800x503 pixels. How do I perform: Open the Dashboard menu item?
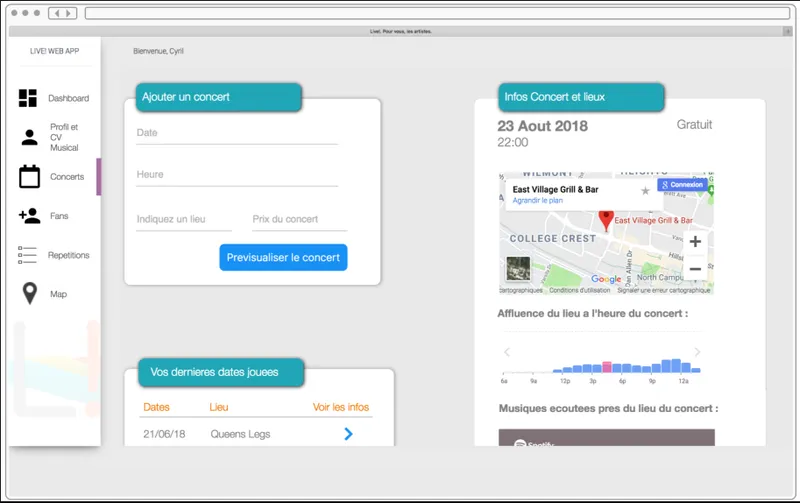pyautogui.click(x=68, y=98)
